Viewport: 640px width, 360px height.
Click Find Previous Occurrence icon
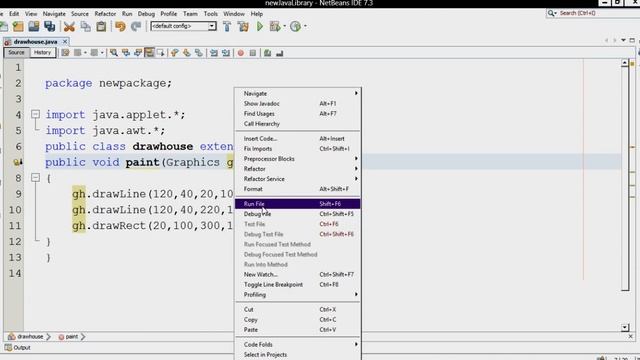coord(126,53)
